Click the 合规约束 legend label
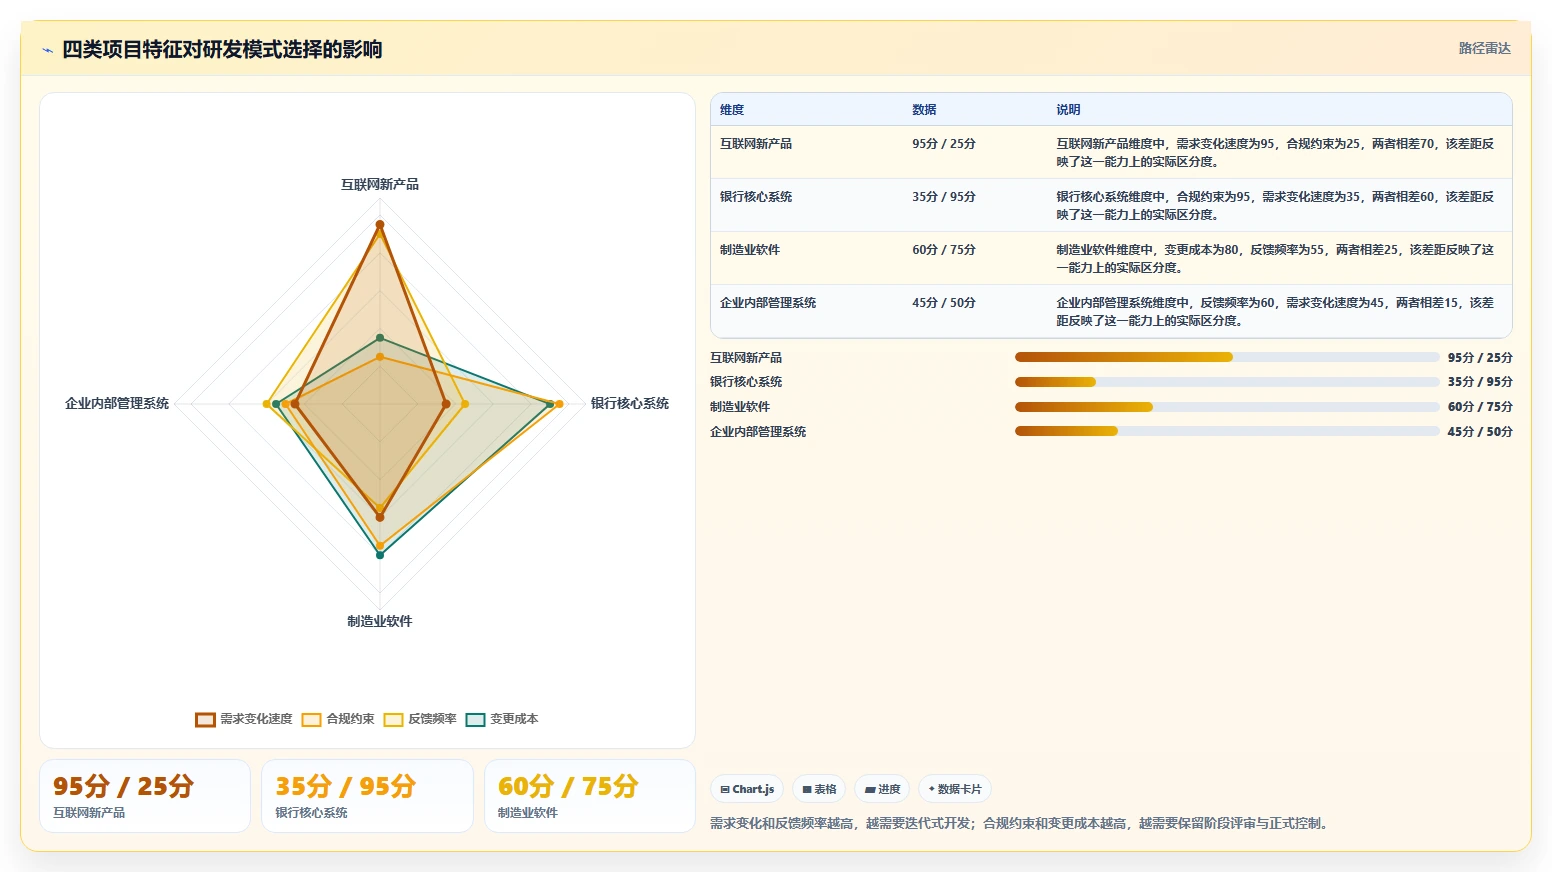 coord(350,719)
